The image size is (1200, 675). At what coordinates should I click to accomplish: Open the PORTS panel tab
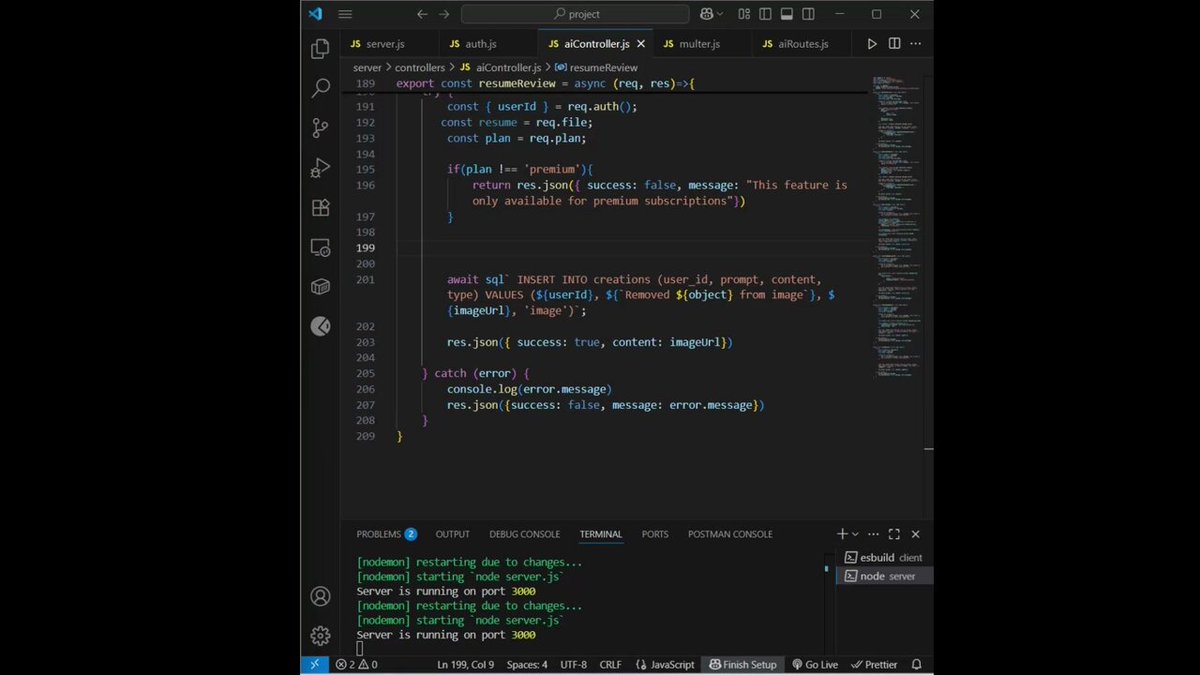pyautogui.click(x=655, y=534)
